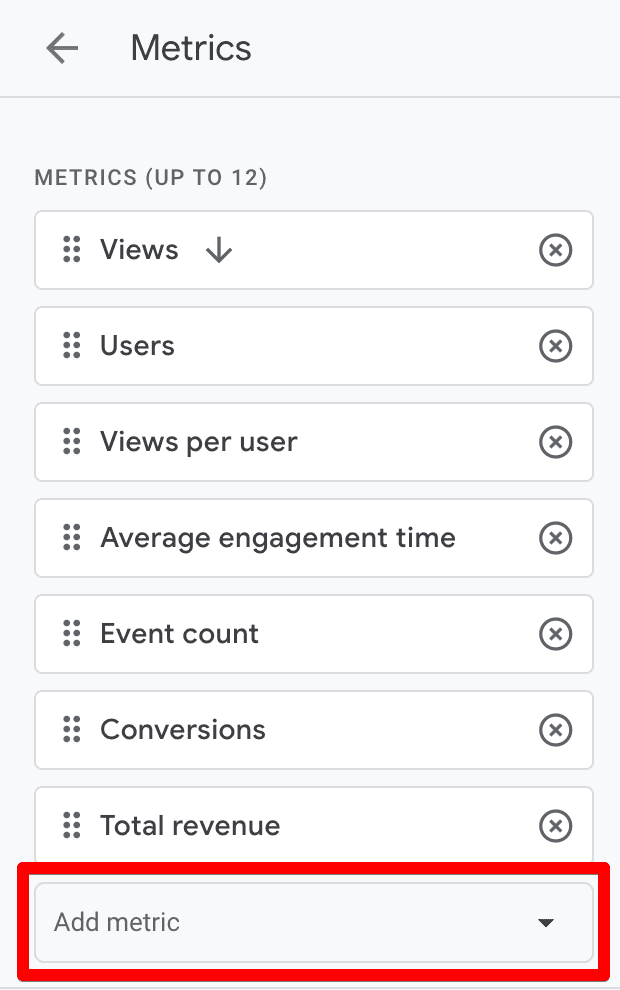Image resolution: width=620 pixels, height=990 pixels.
Task: Remove the Event count metric
Action: pos(556,634)
